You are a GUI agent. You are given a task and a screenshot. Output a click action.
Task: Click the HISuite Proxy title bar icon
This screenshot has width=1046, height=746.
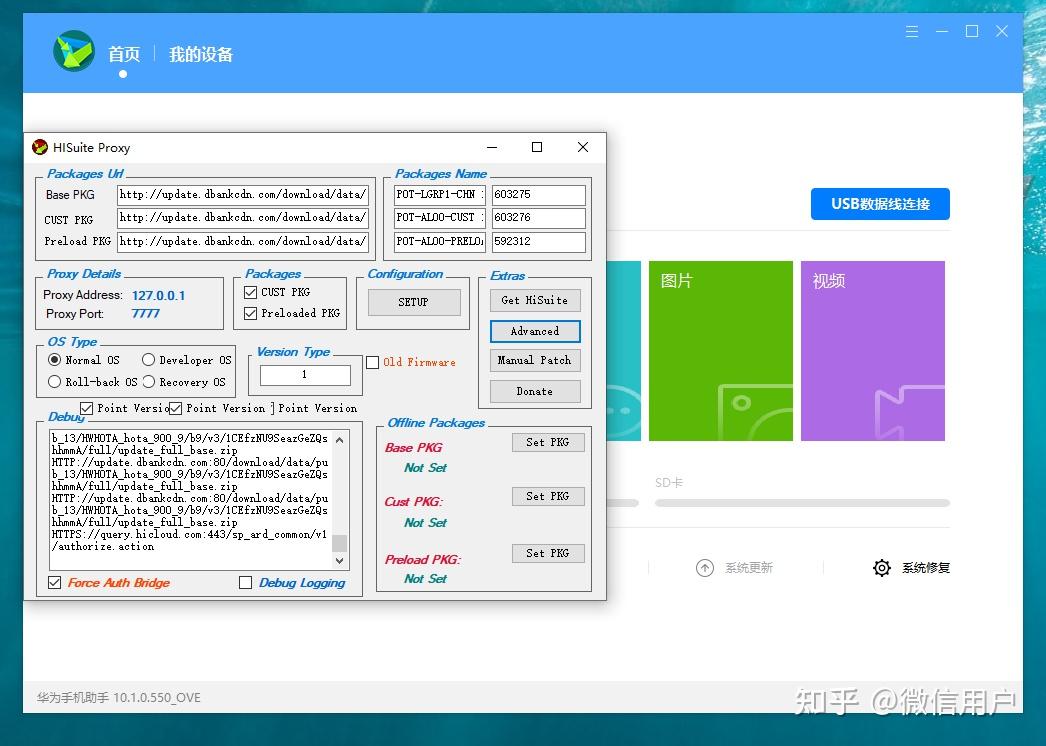coord(41,147)
